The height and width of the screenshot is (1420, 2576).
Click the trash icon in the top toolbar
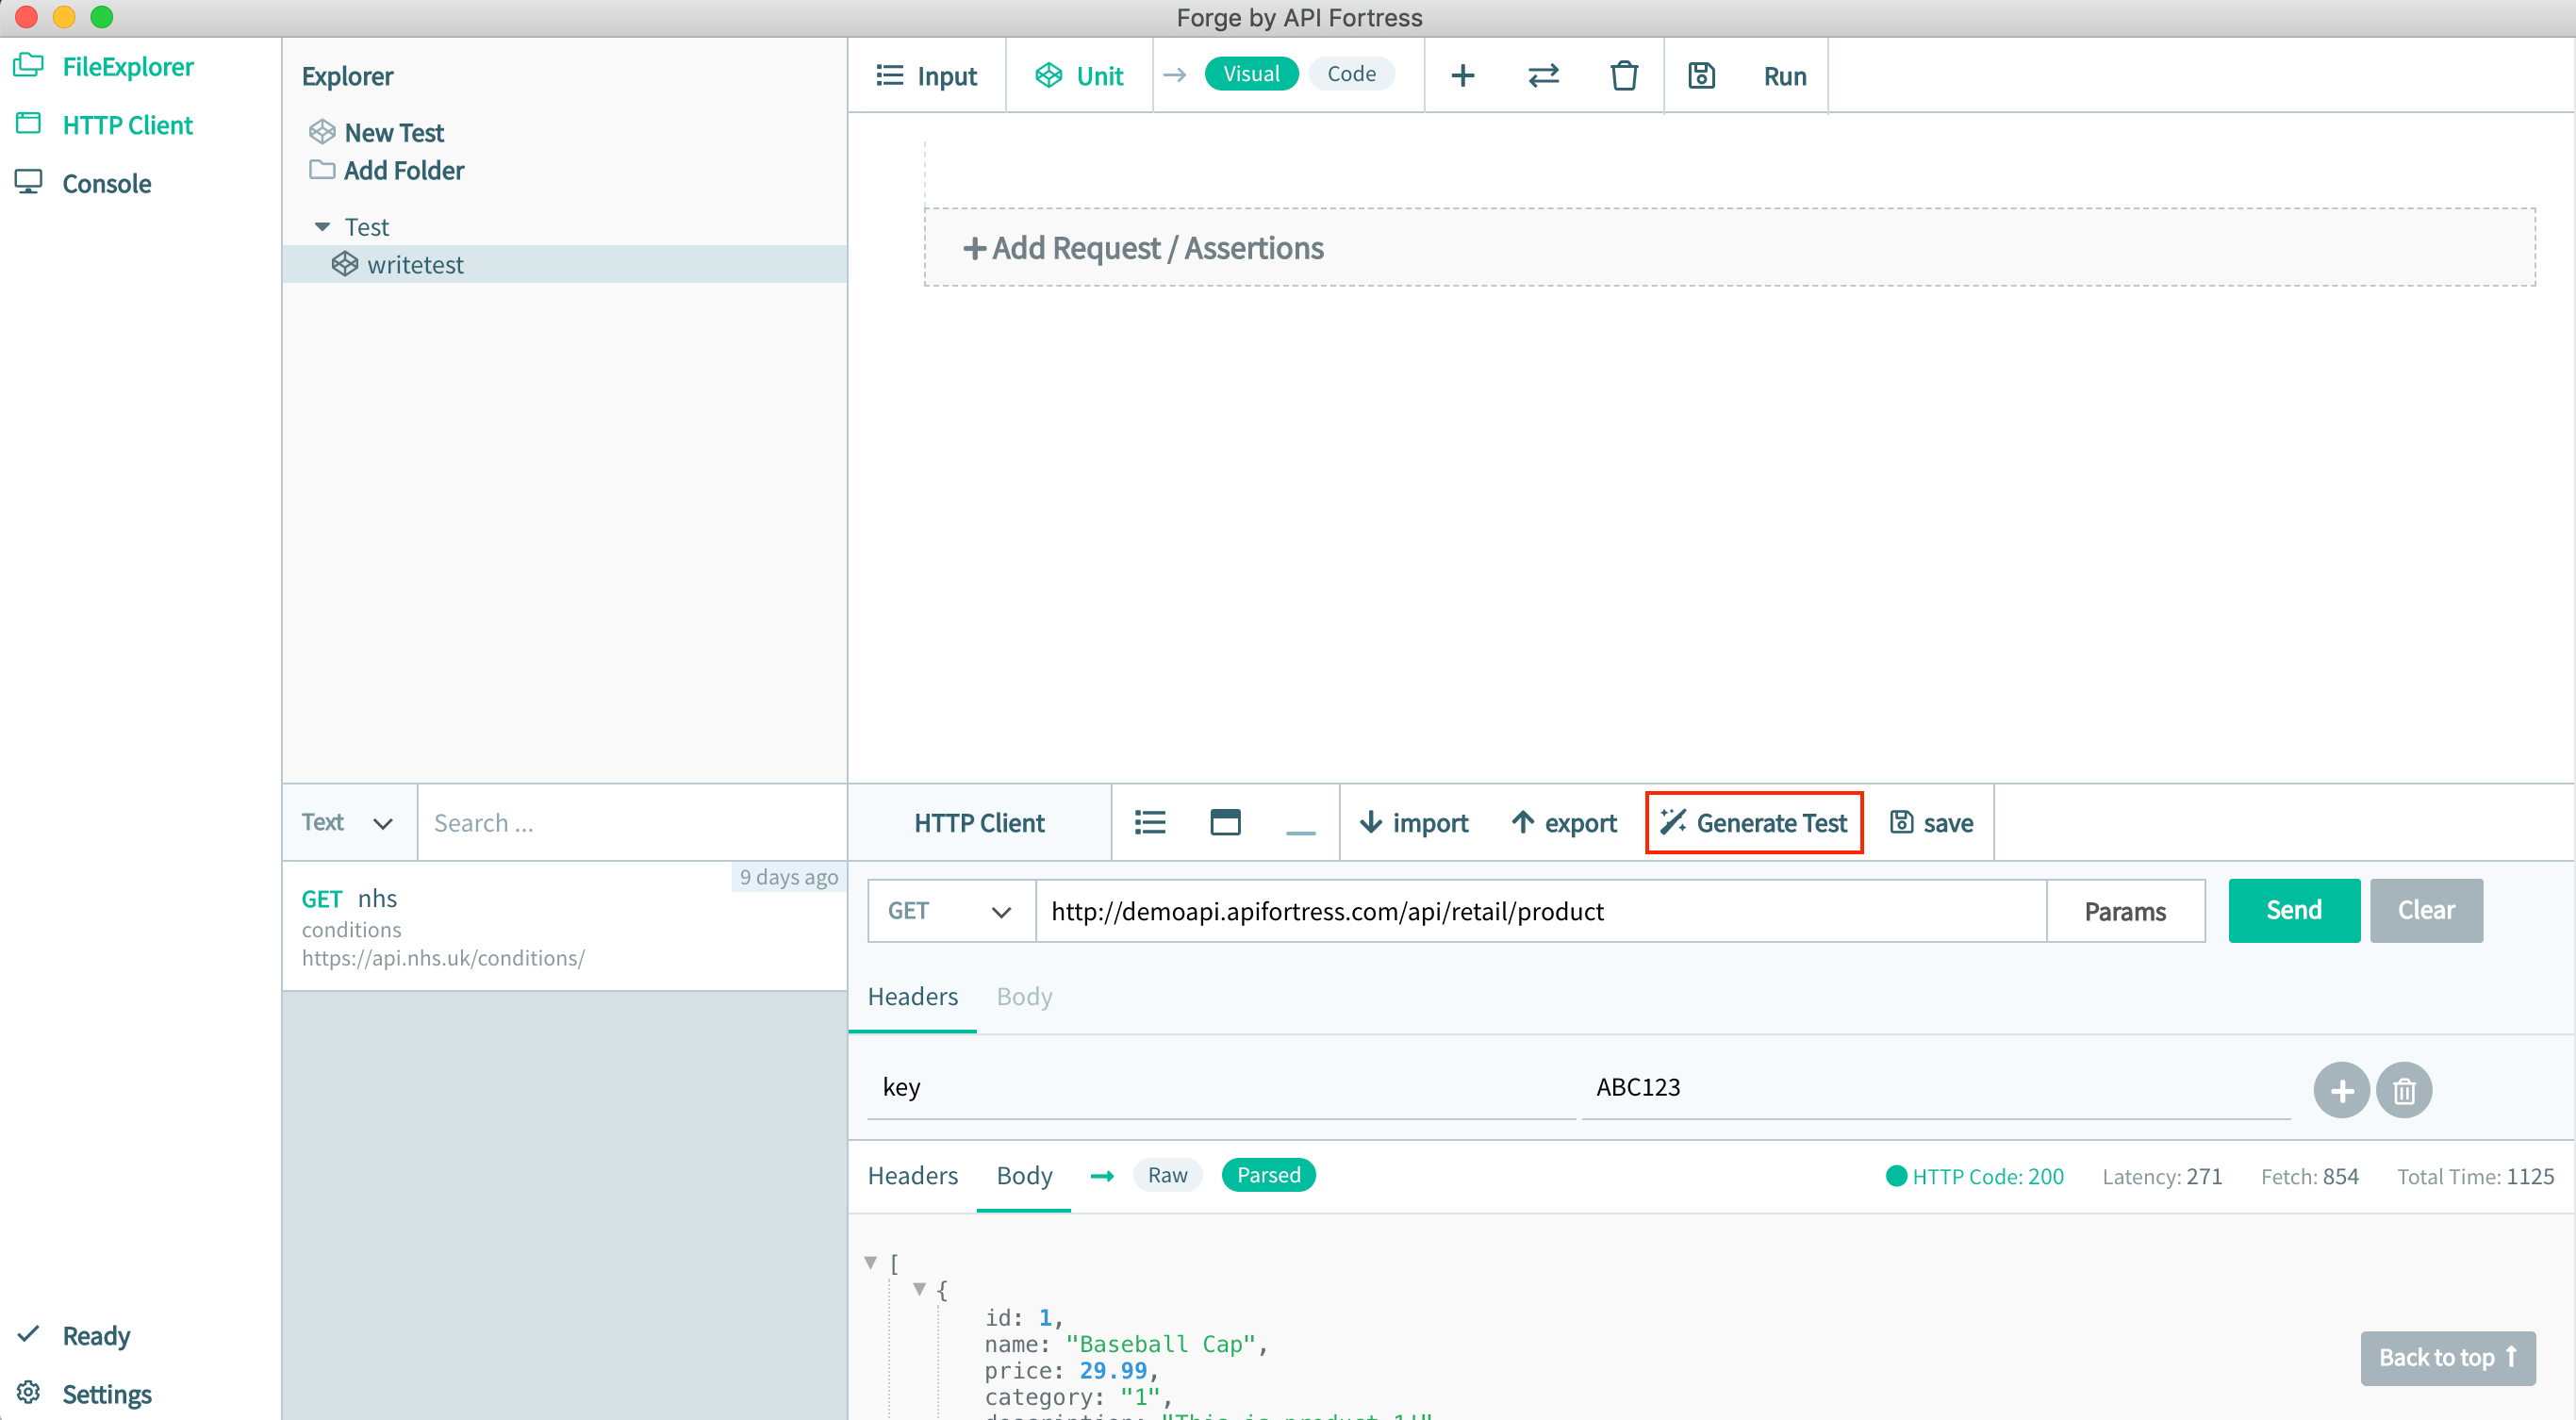[1623, 76]
